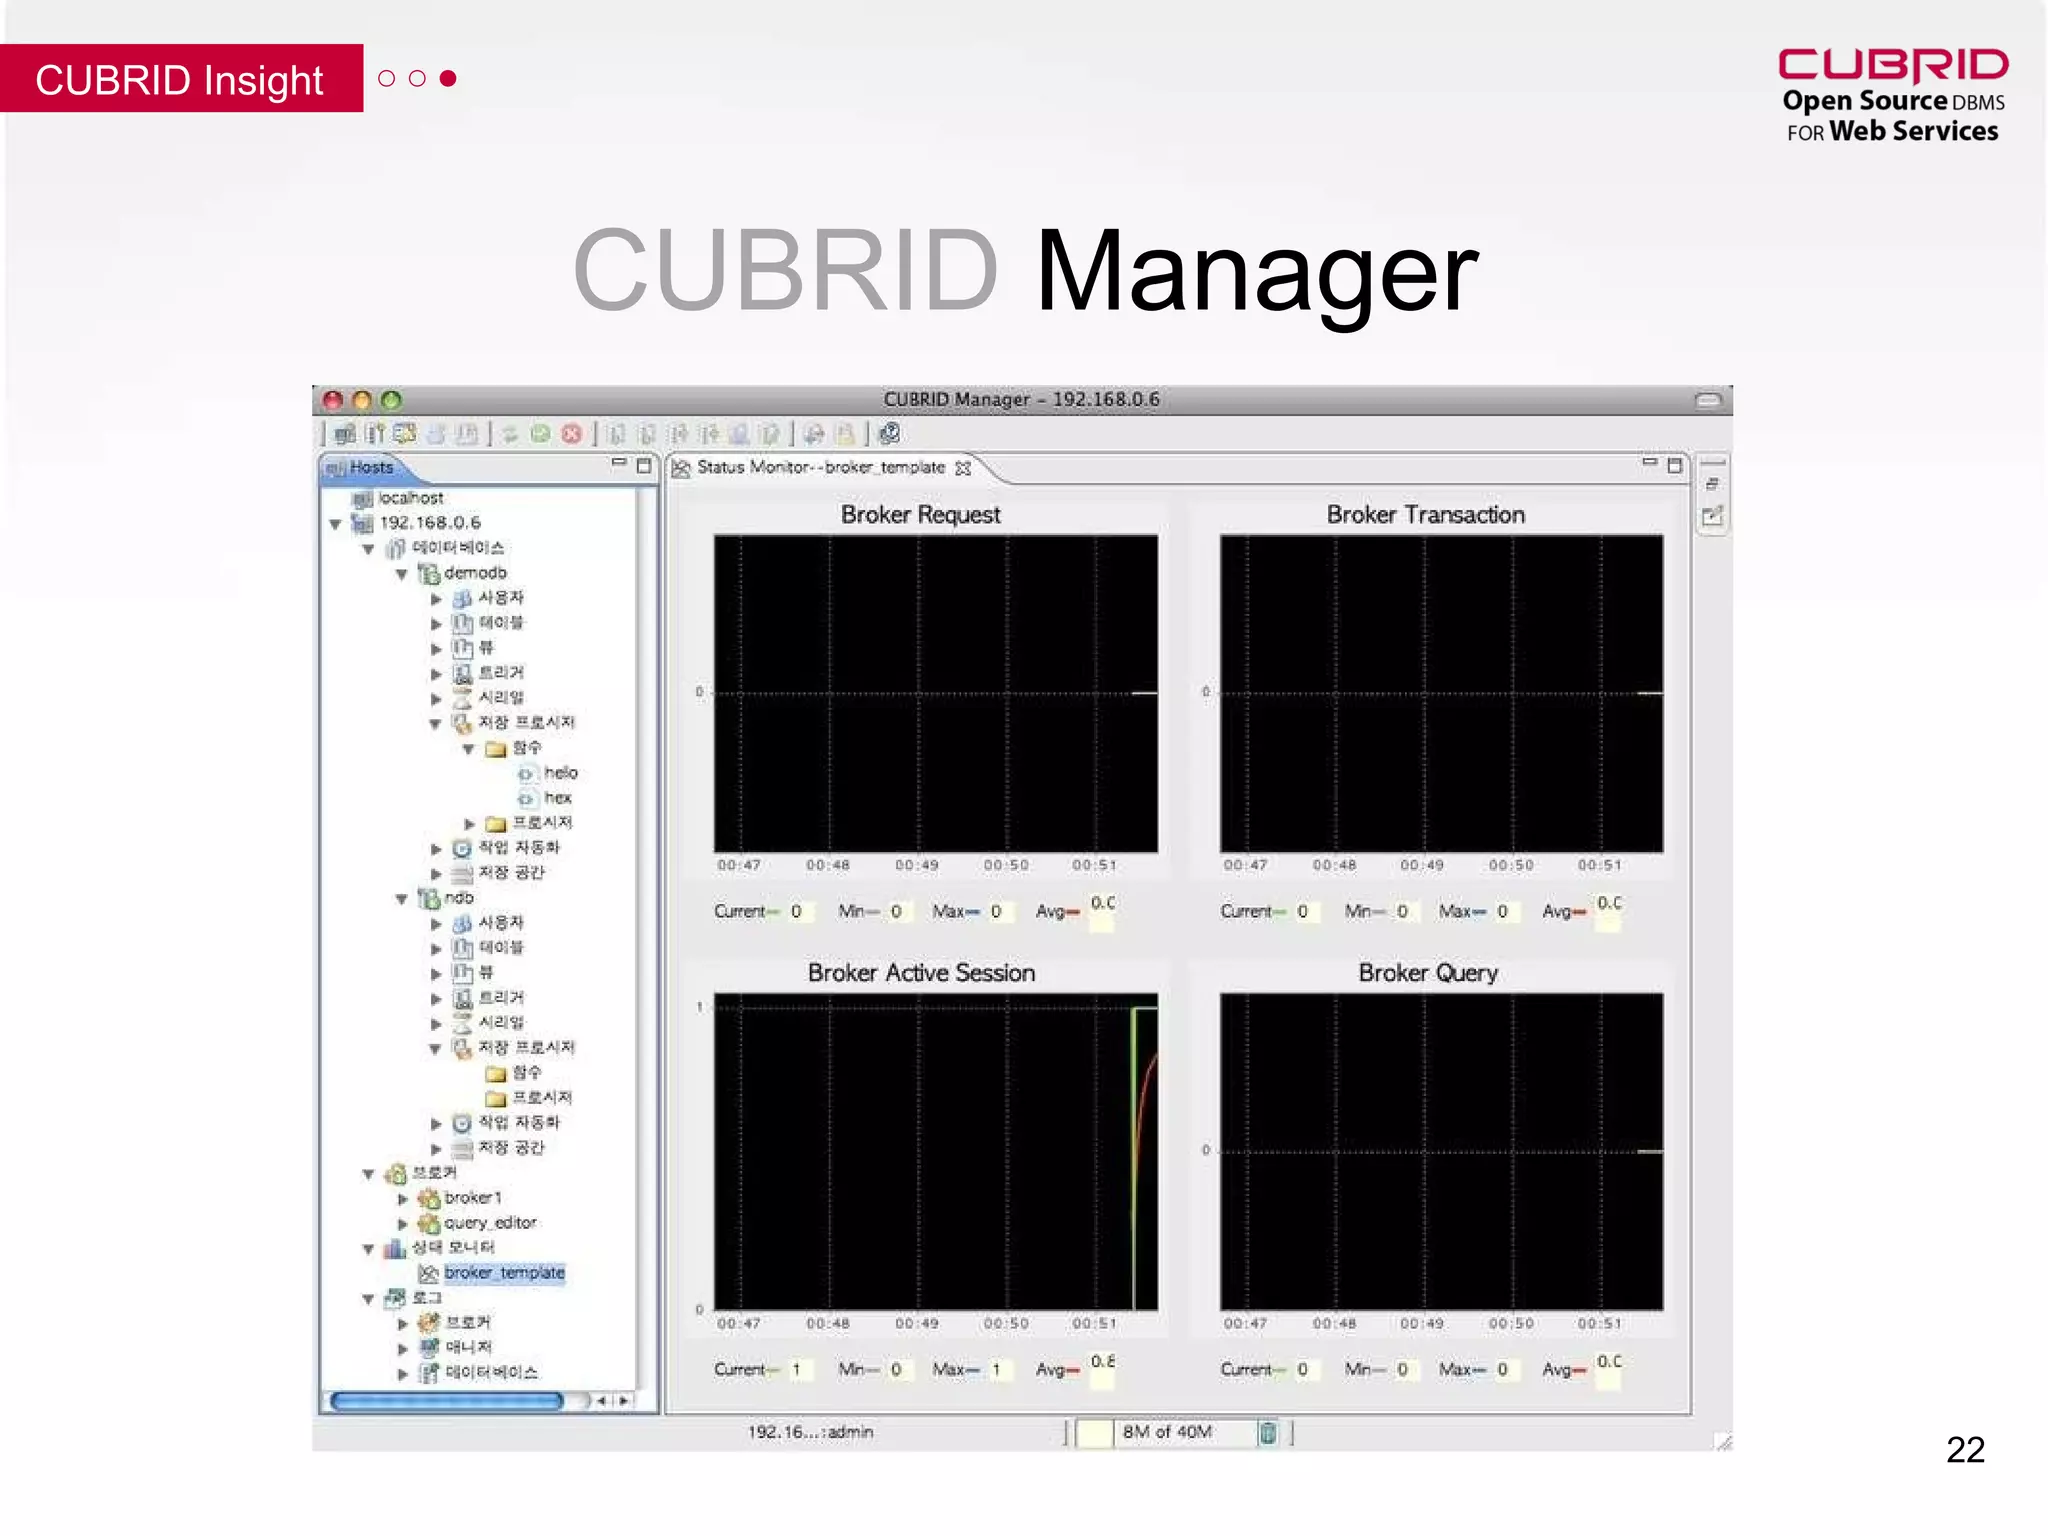This screenshot has height=1536, width=2048.
Task: Select 트리거 under demodb
Action: click(501, 673)
